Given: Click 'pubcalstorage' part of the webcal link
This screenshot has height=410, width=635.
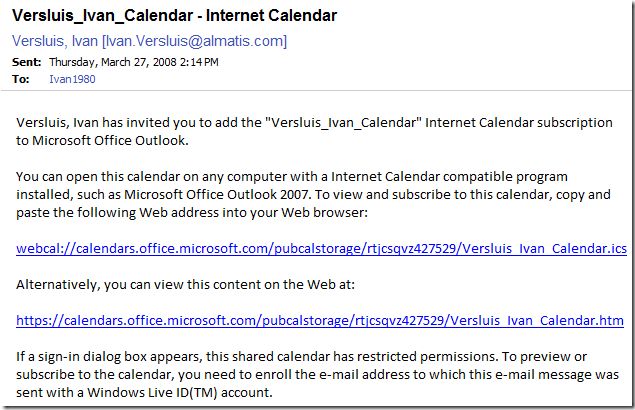Looking at the screenshot, I should point(318,248).
